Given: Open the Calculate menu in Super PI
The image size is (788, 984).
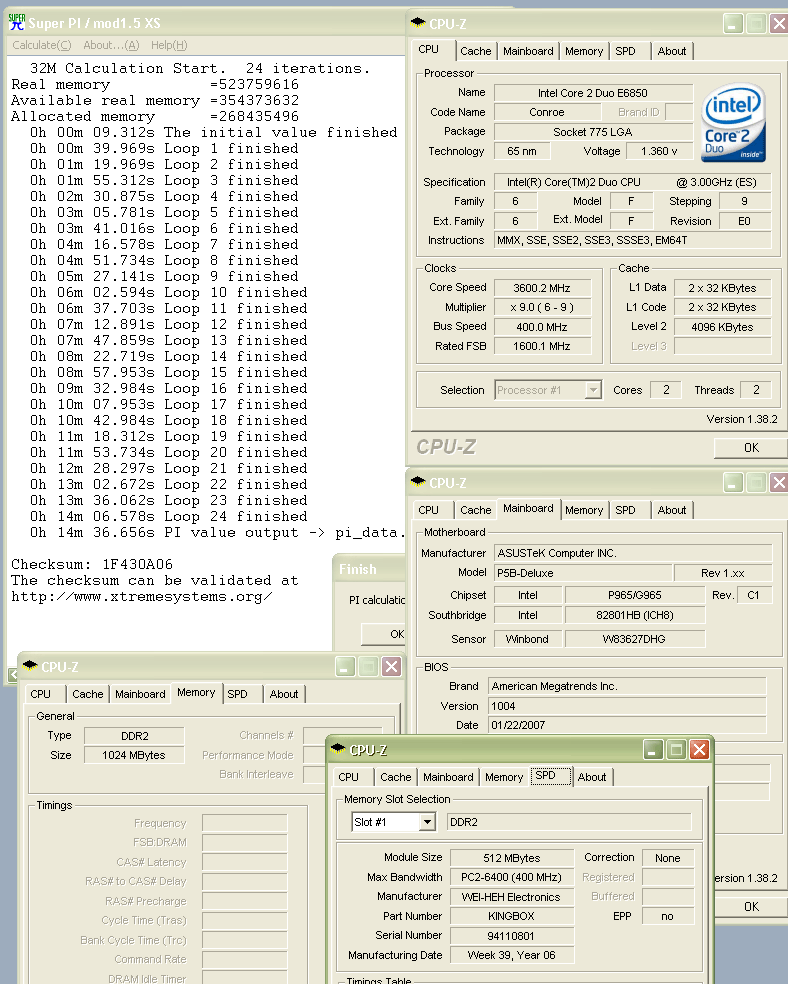Looking at the screenshot, I should click(41, 45).
